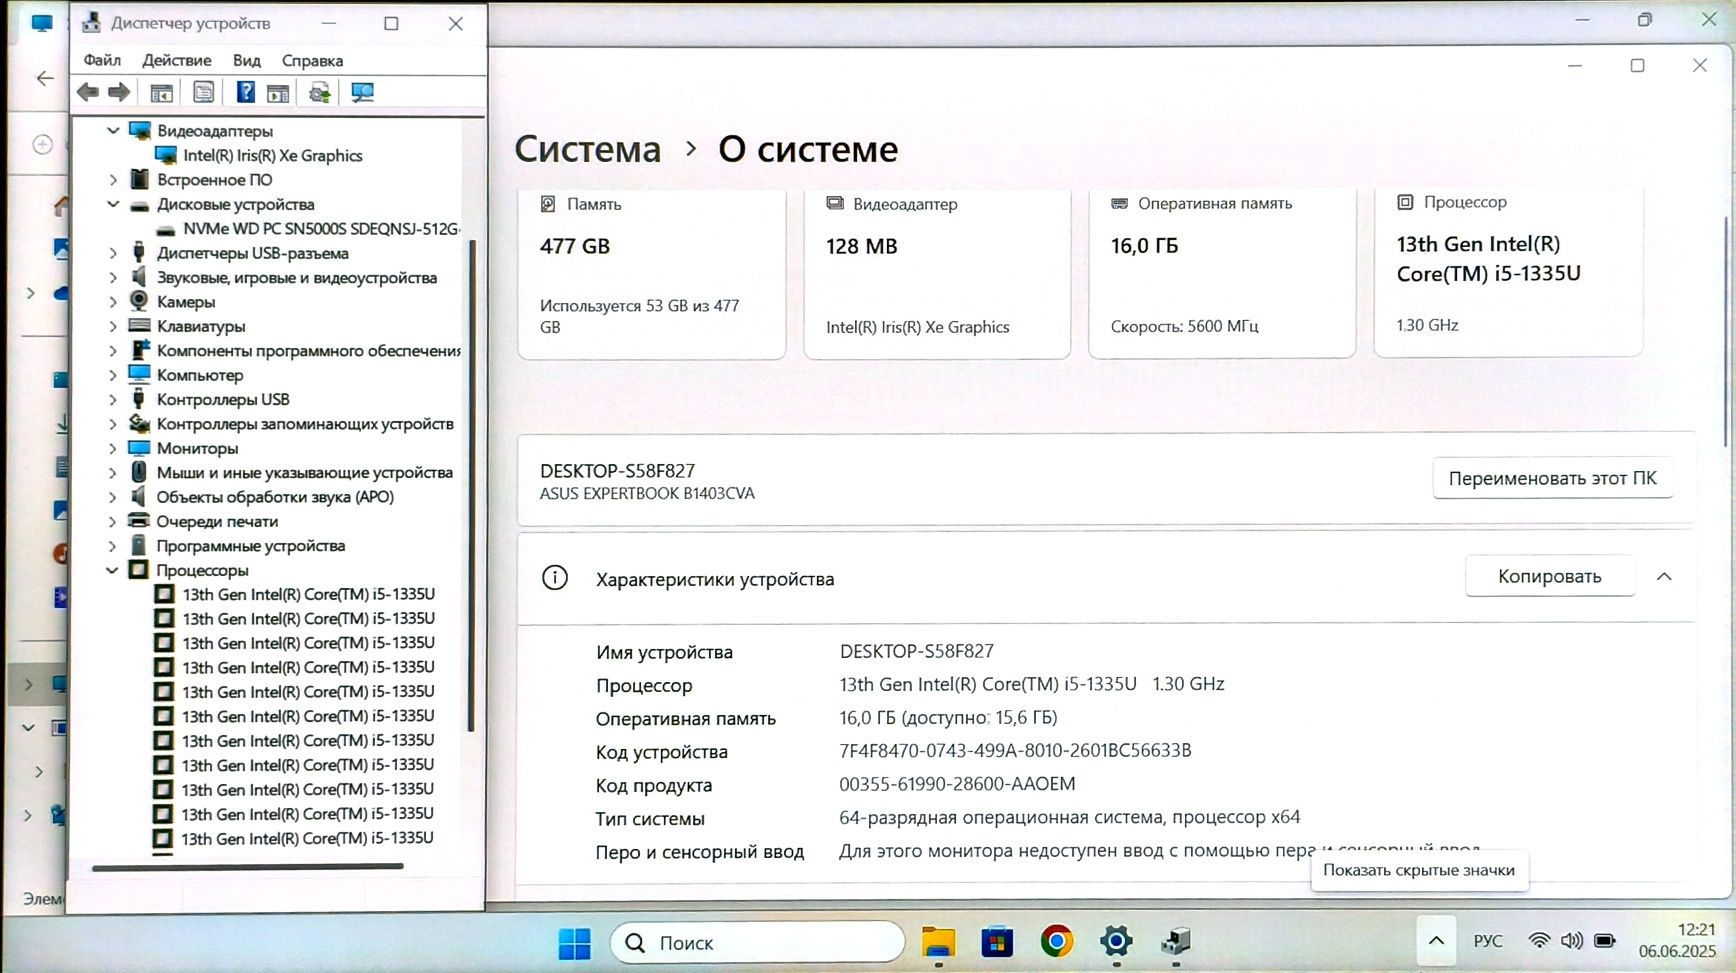Collapse the Видеоадаптеры node
Viewport: 1736px width, 973px height.
(113, 131)
